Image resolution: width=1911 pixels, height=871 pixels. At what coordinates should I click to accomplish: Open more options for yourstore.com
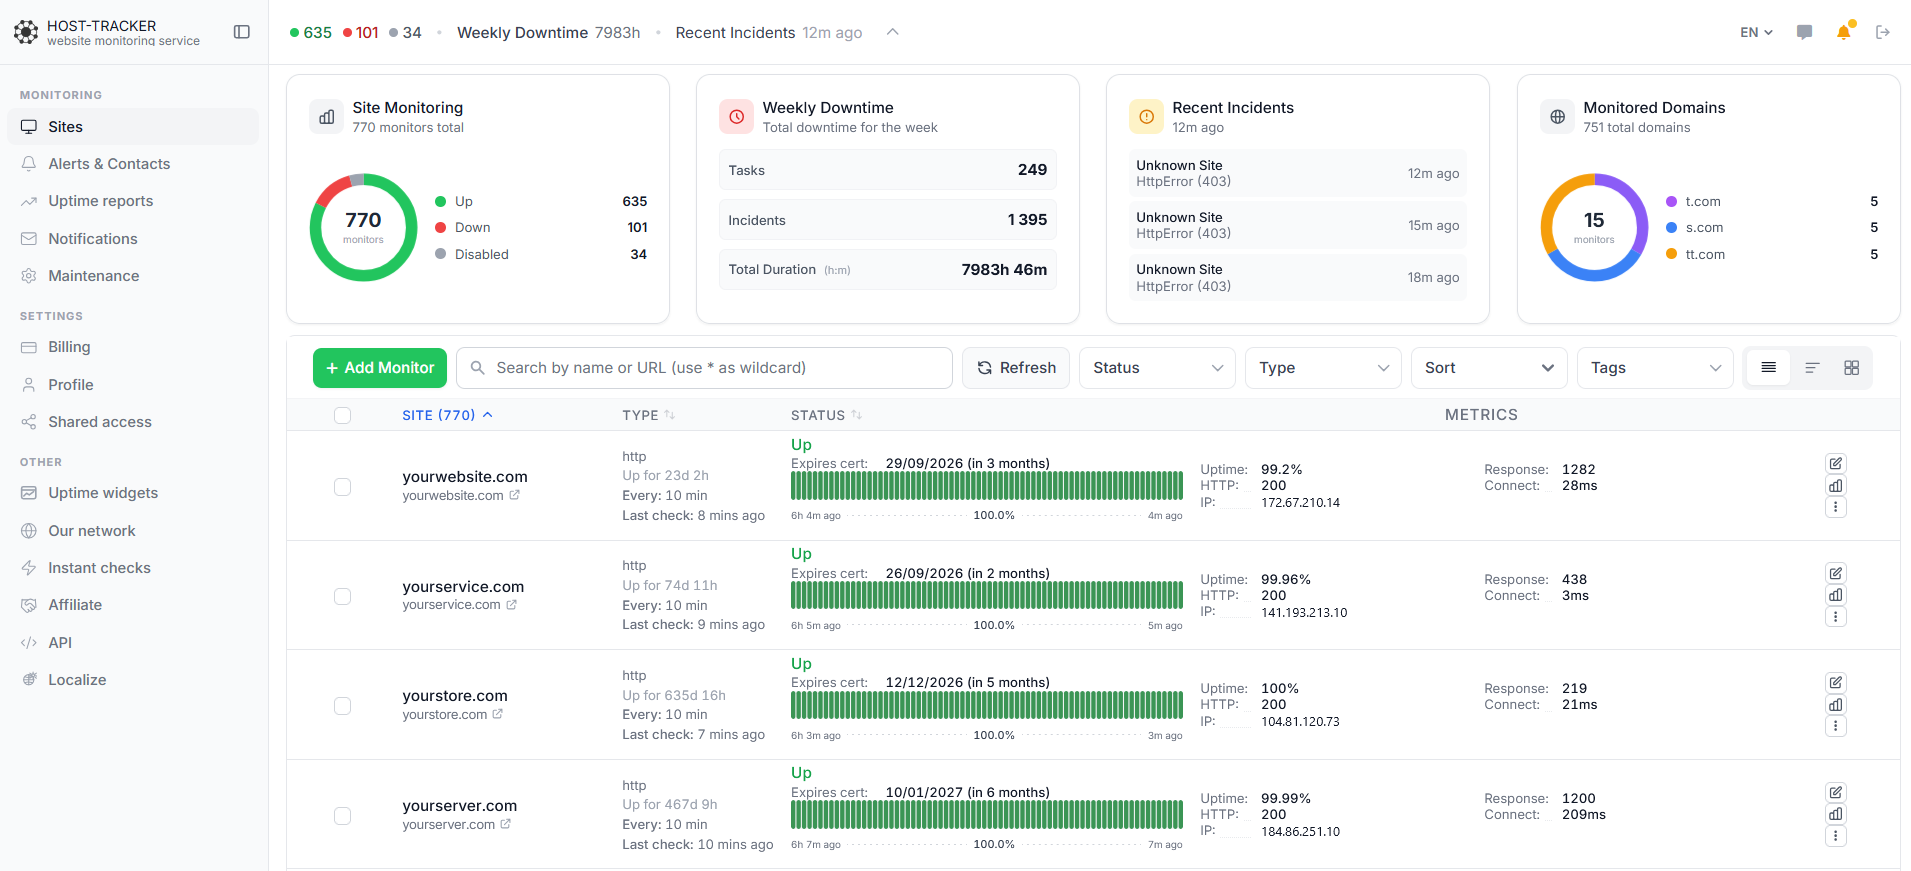[x=1836, y=727]
